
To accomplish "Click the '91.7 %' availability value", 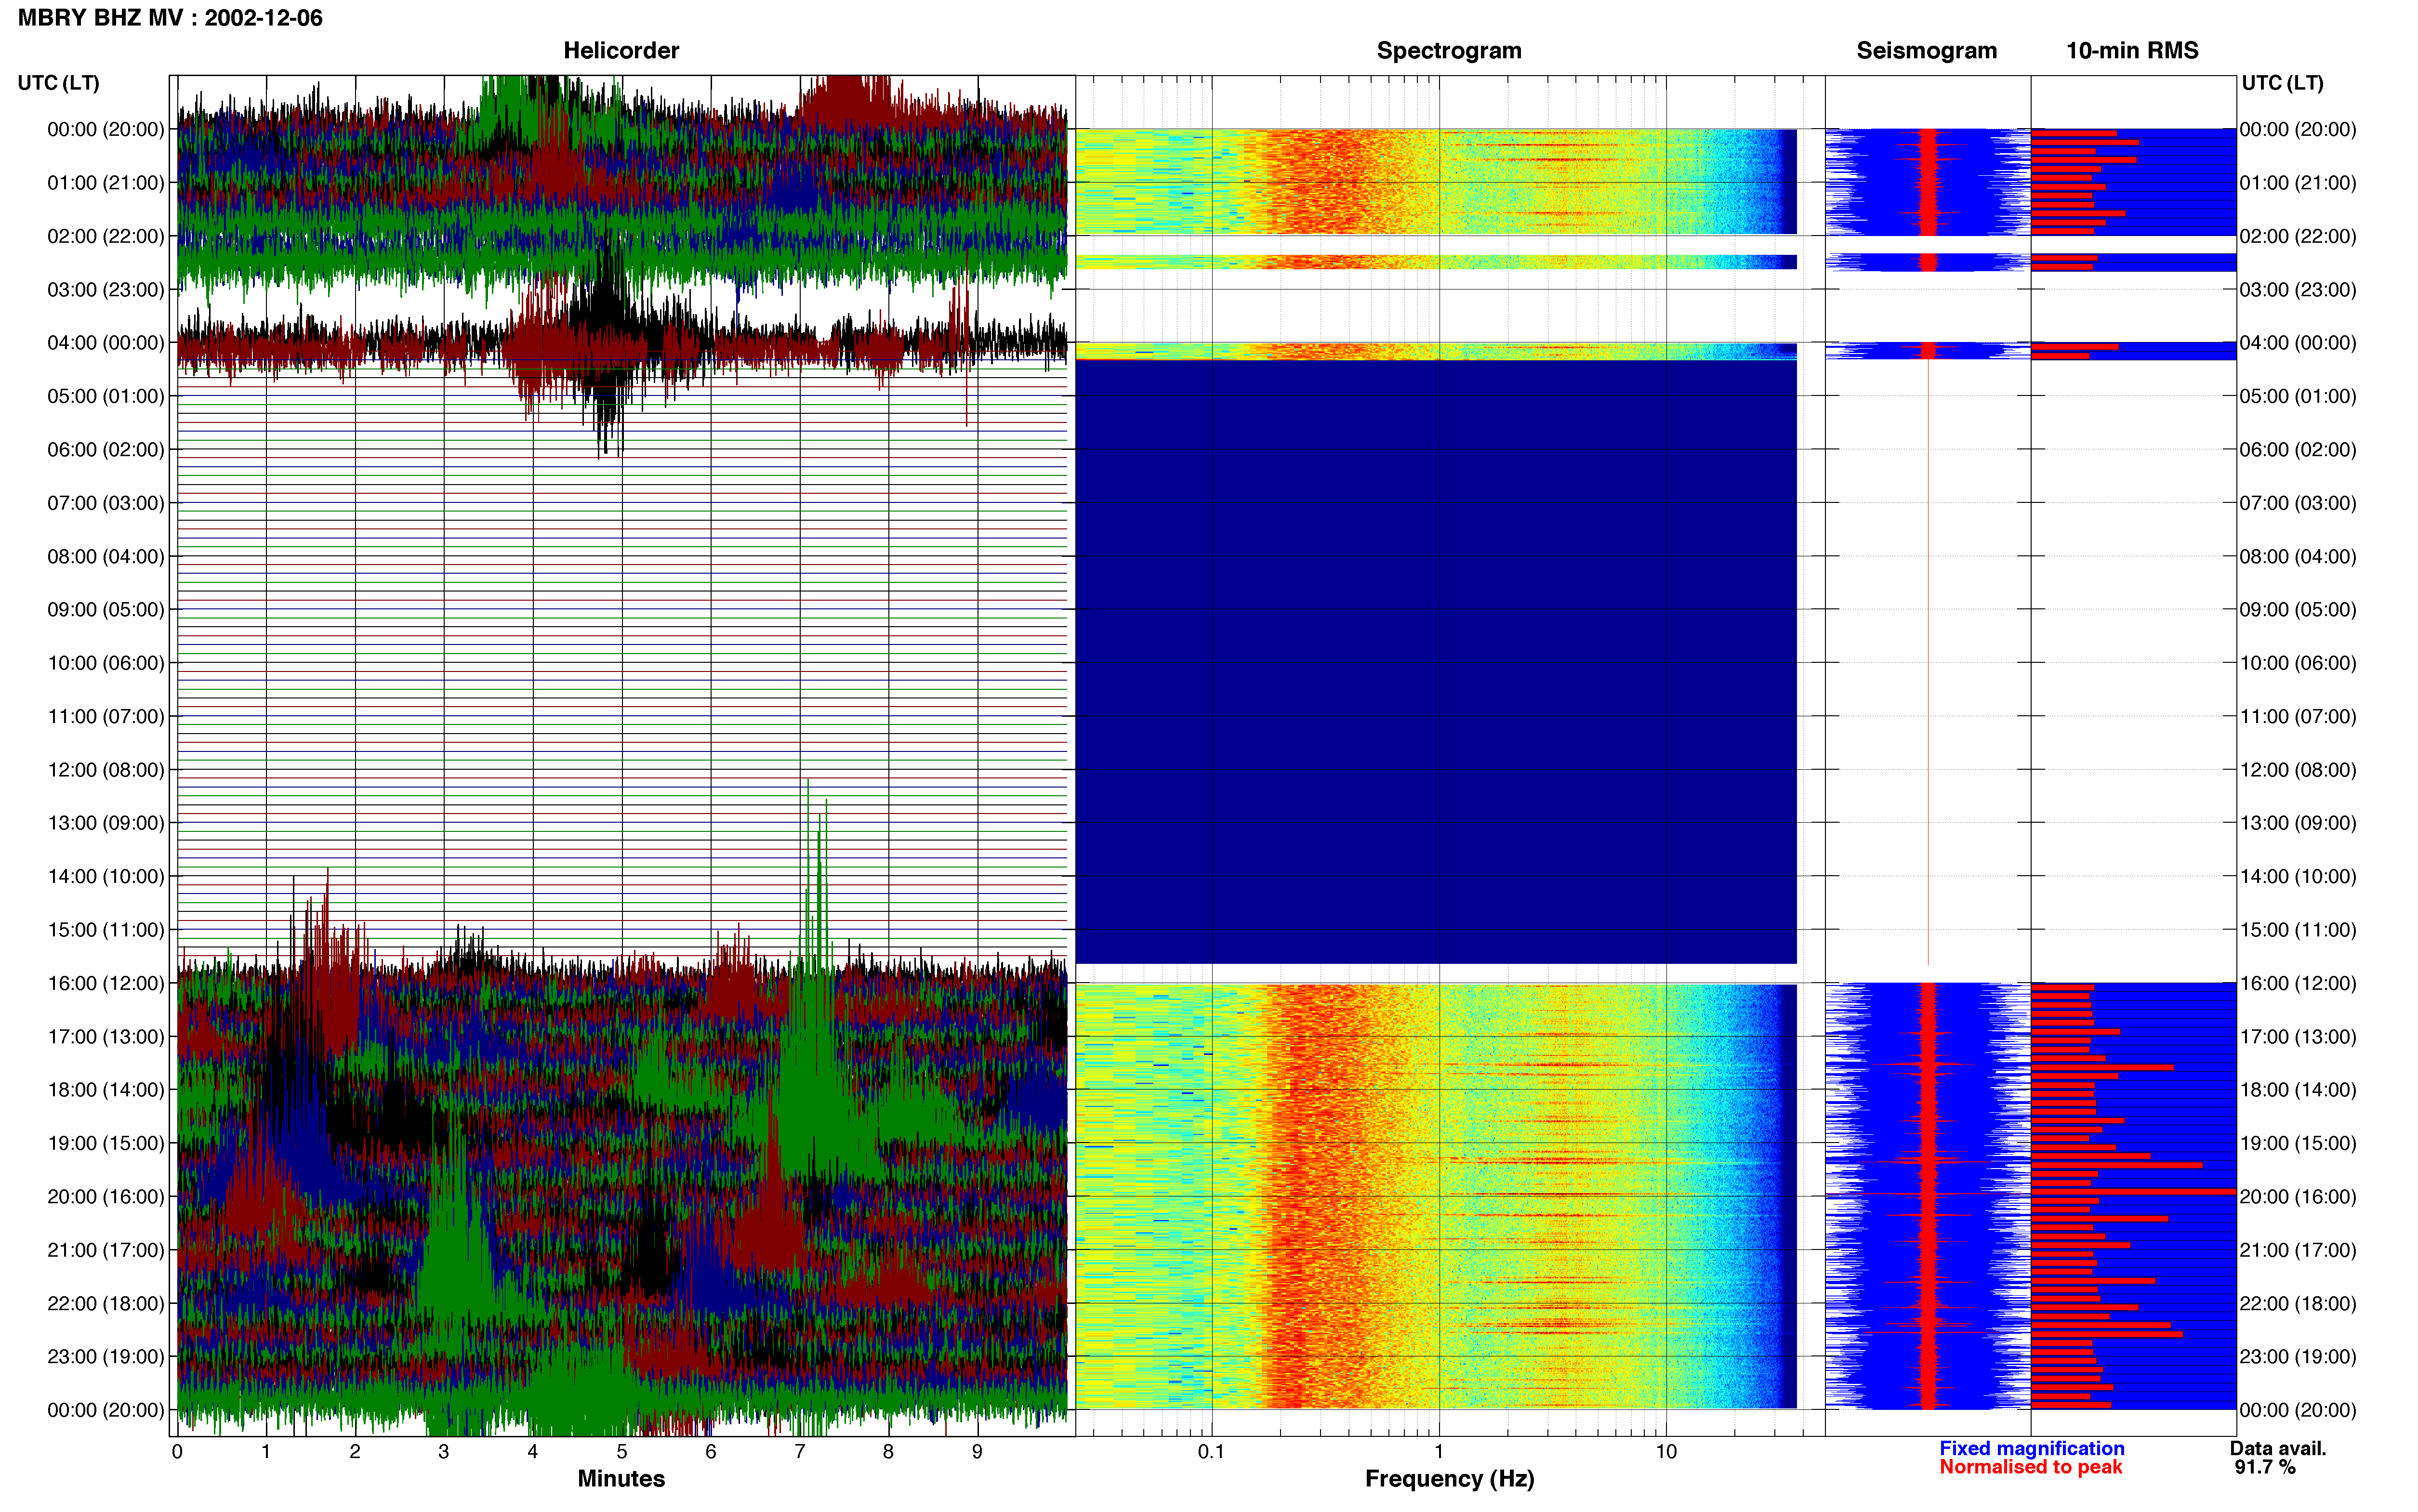I will [2265, 1467].
